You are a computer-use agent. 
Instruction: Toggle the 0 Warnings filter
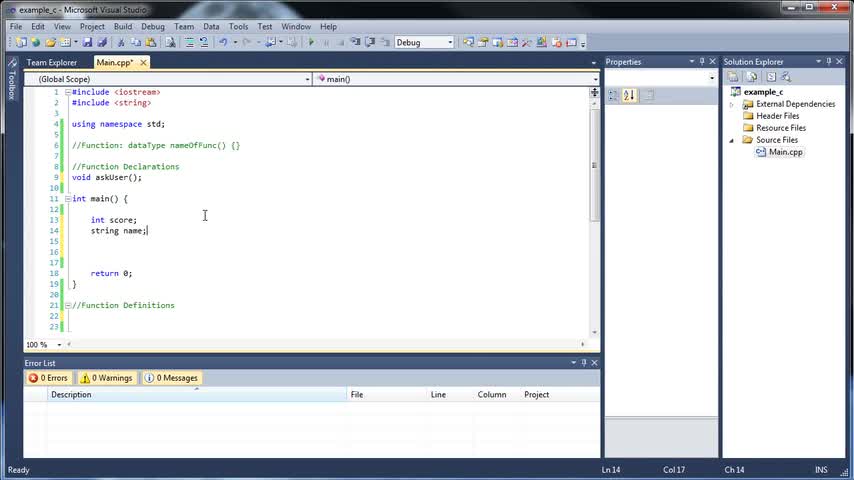(107, 378)
